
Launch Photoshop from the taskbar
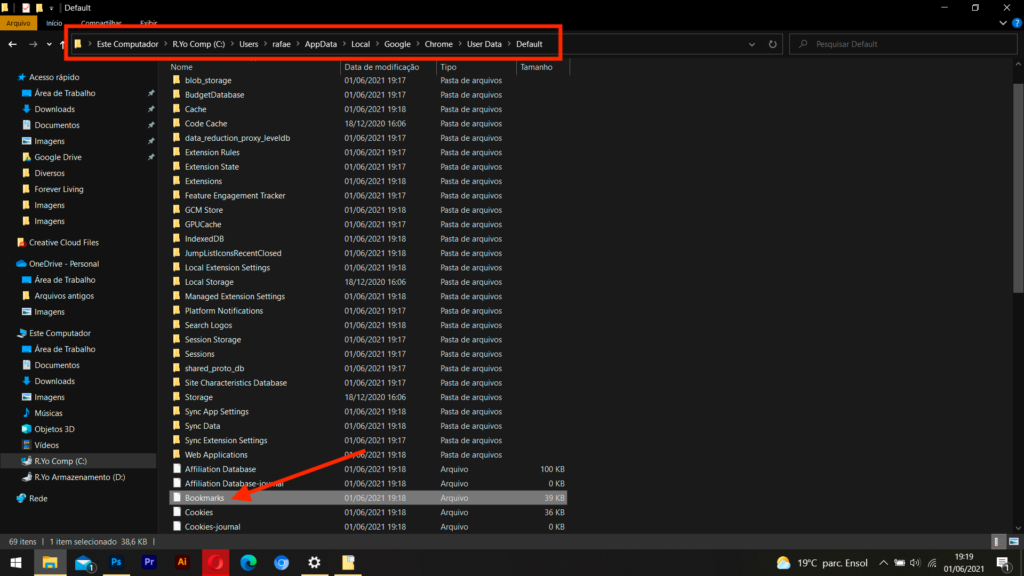116,562
